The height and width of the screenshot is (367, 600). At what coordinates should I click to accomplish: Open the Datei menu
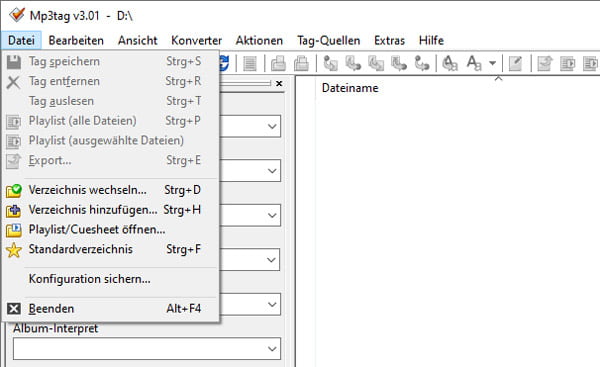21,40
